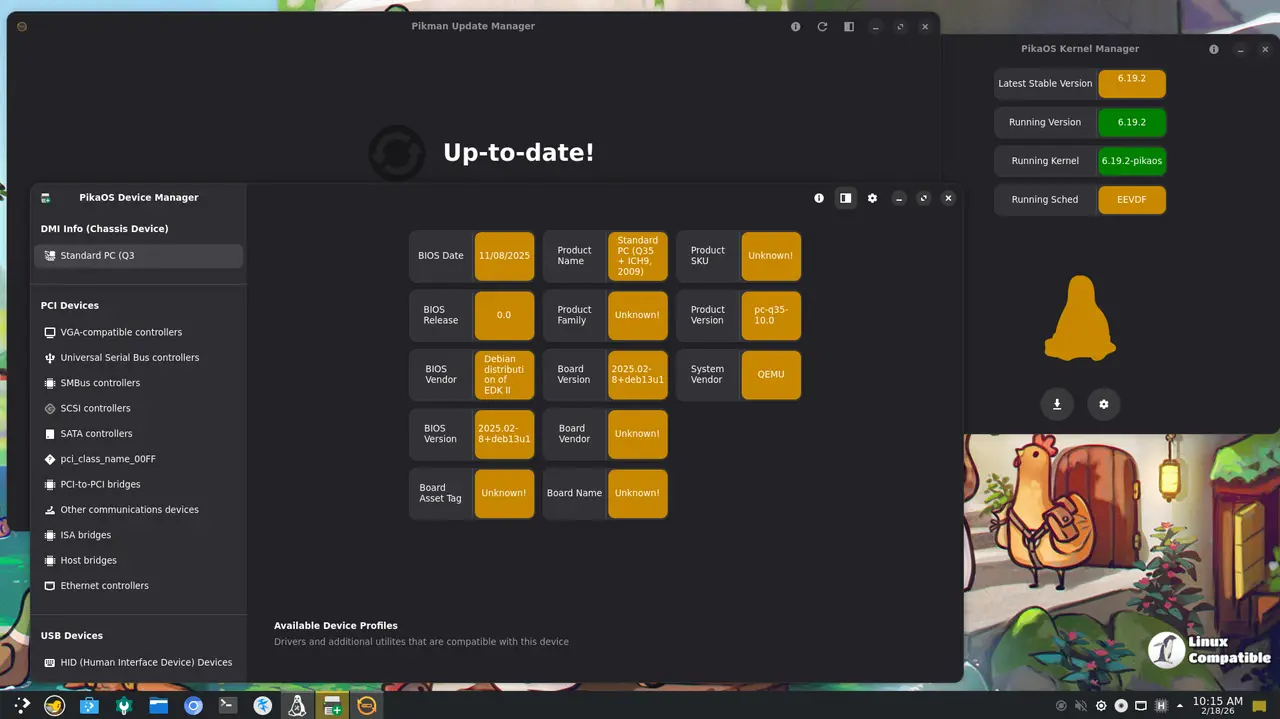Open HID Devices under USB Devices
Screen dimensions: 1280x719
(145, 662)
